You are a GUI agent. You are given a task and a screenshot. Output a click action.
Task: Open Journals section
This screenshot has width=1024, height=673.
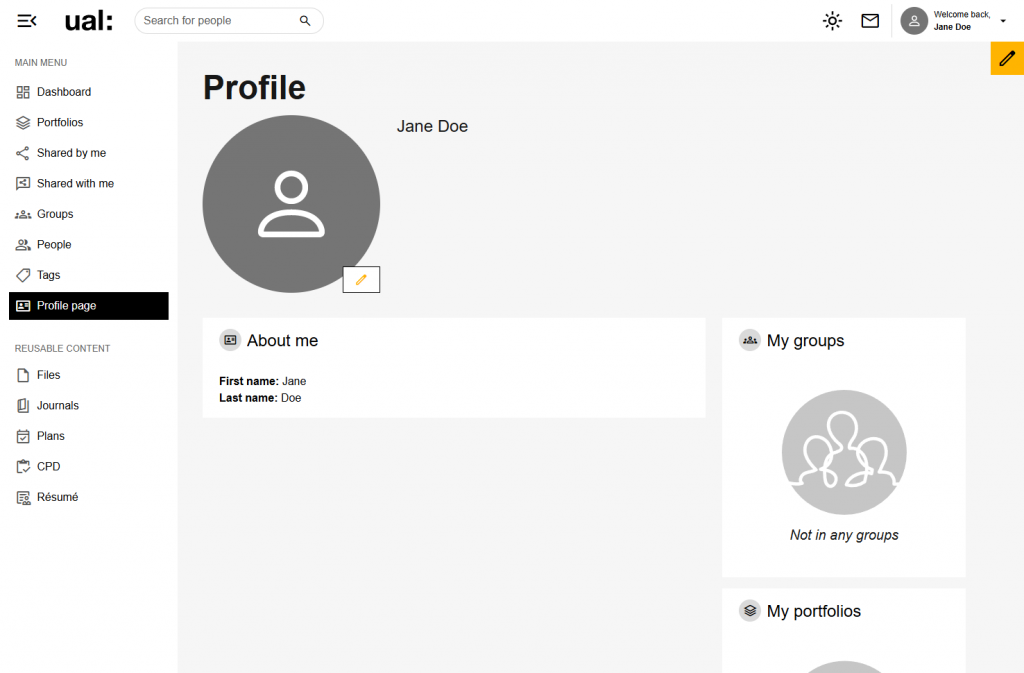[89, 405]
